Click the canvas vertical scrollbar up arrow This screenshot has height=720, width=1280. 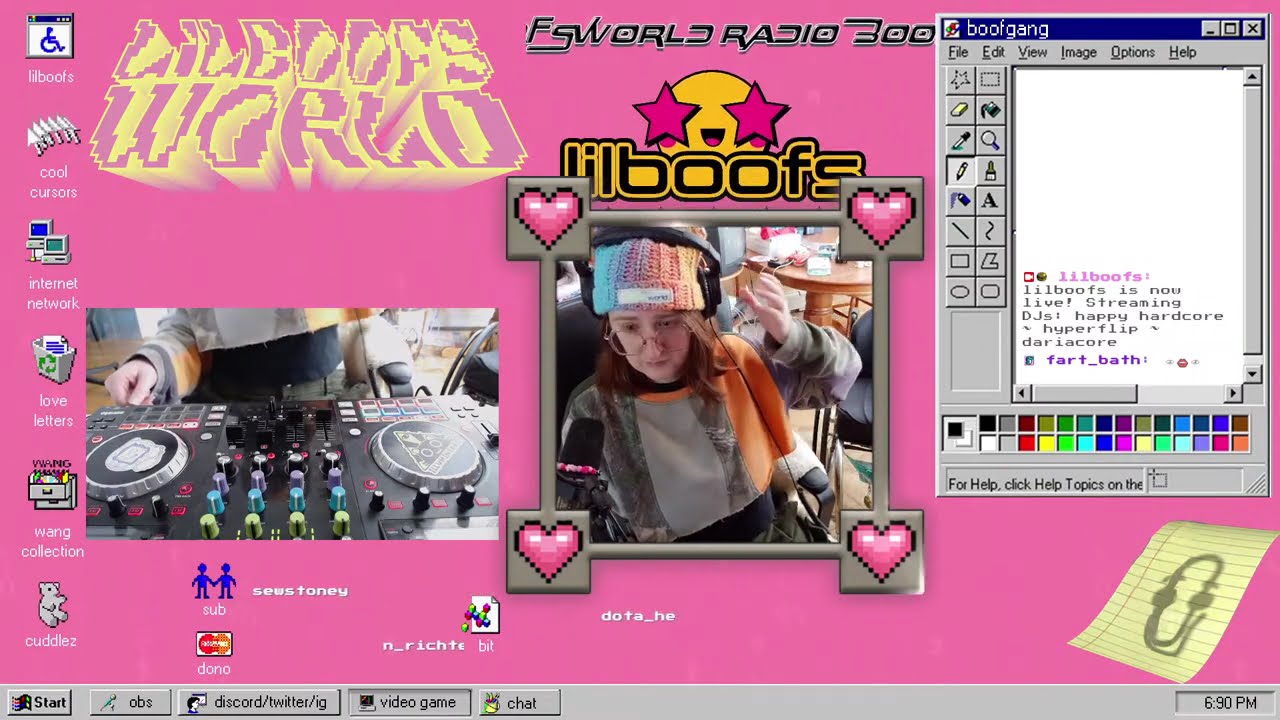(1253, 77)
